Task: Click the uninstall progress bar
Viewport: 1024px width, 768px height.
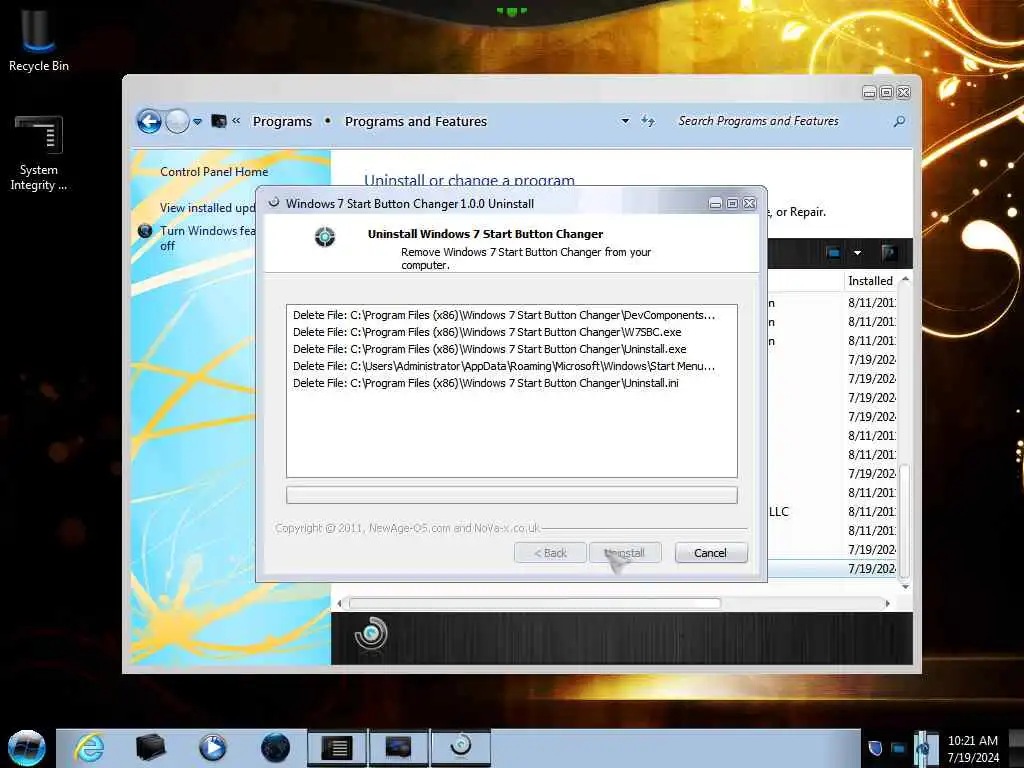Action: coord(511,495)
